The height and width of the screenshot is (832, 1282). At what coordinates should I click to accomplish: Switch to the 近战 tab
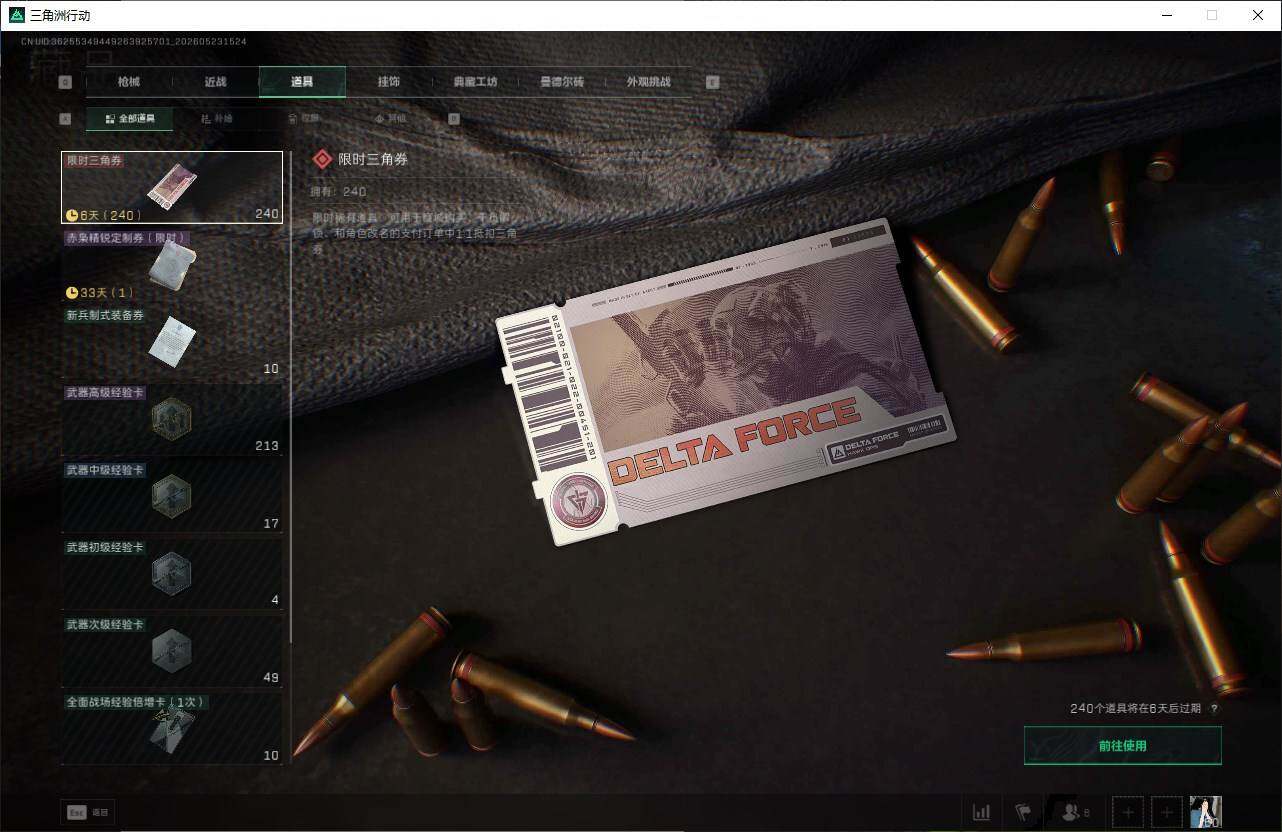tap(216, 82)
